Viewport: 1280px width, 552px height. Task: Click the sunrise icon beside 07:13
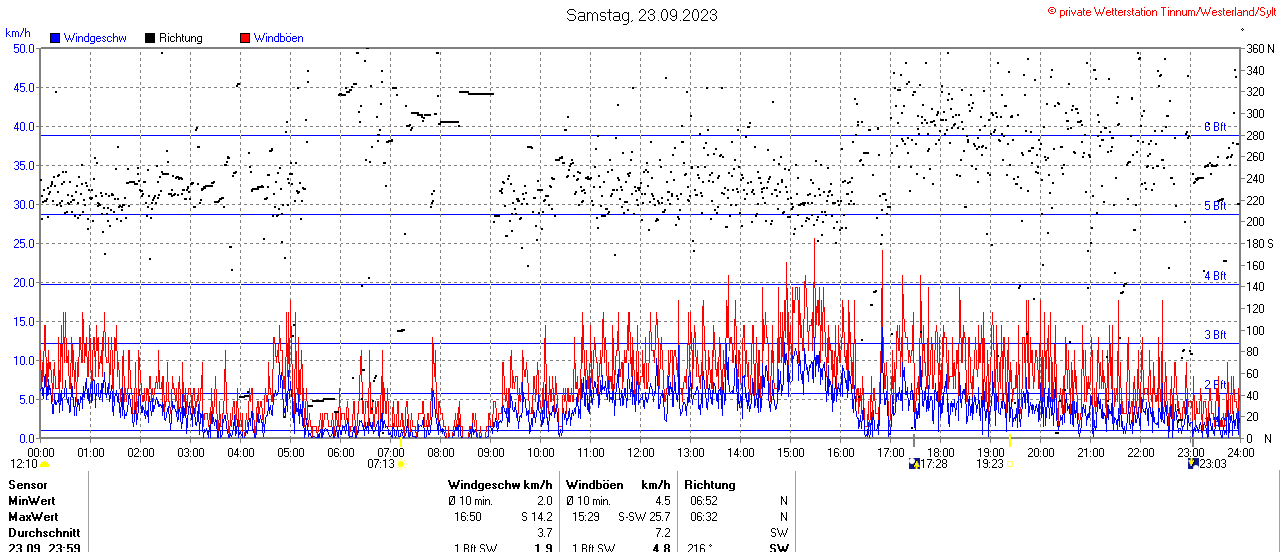coord(401,464)
